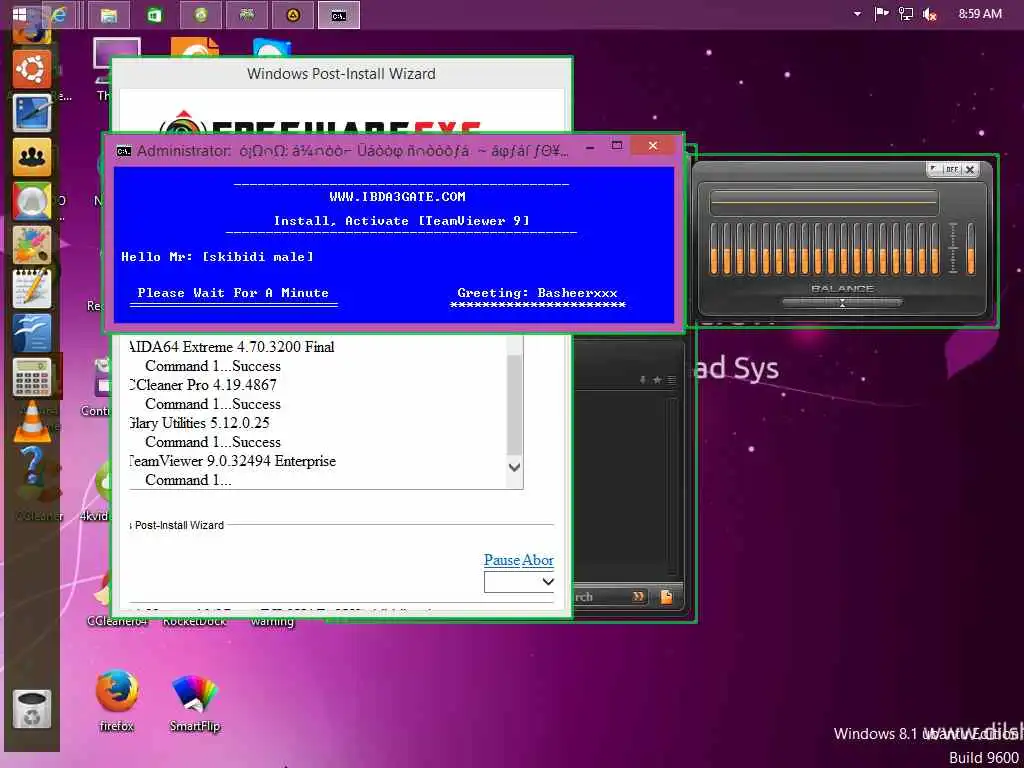Click 'WWW.IBDA3GATE.COM' text in console
The height and width of the screenshot is (768, 1024).
click(x=398, y=197)
